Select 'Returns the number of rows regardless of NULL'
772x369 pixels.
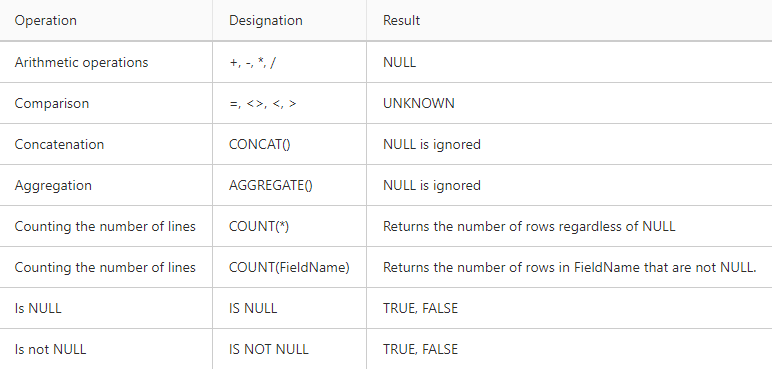point(529,226)
